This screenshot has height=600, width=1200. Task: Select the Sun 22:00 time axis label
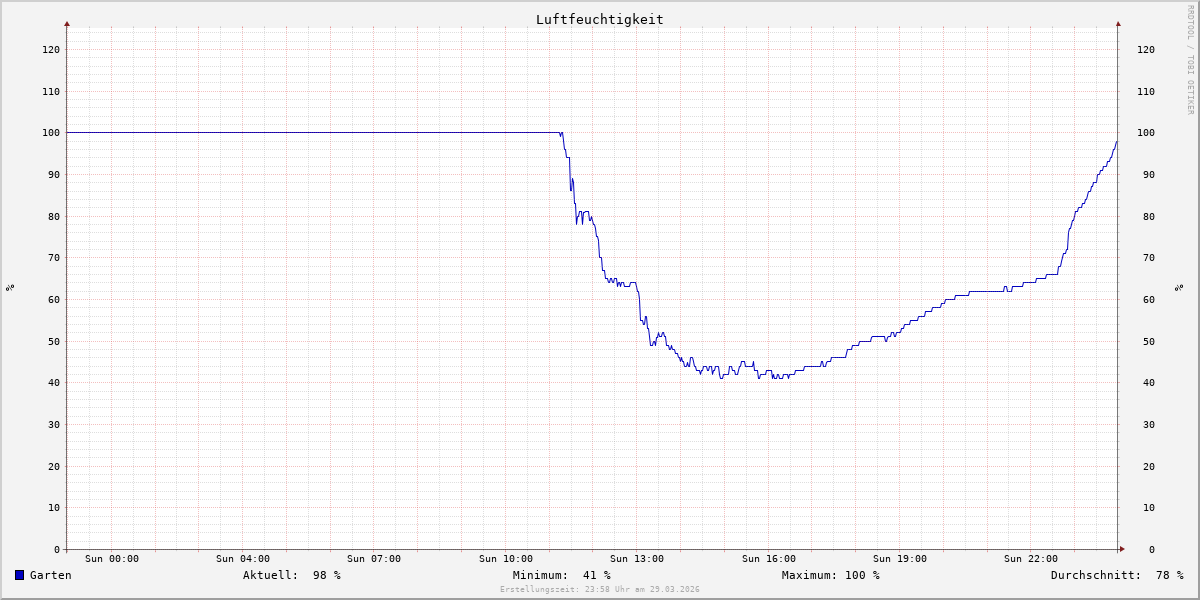(1031, 559)
